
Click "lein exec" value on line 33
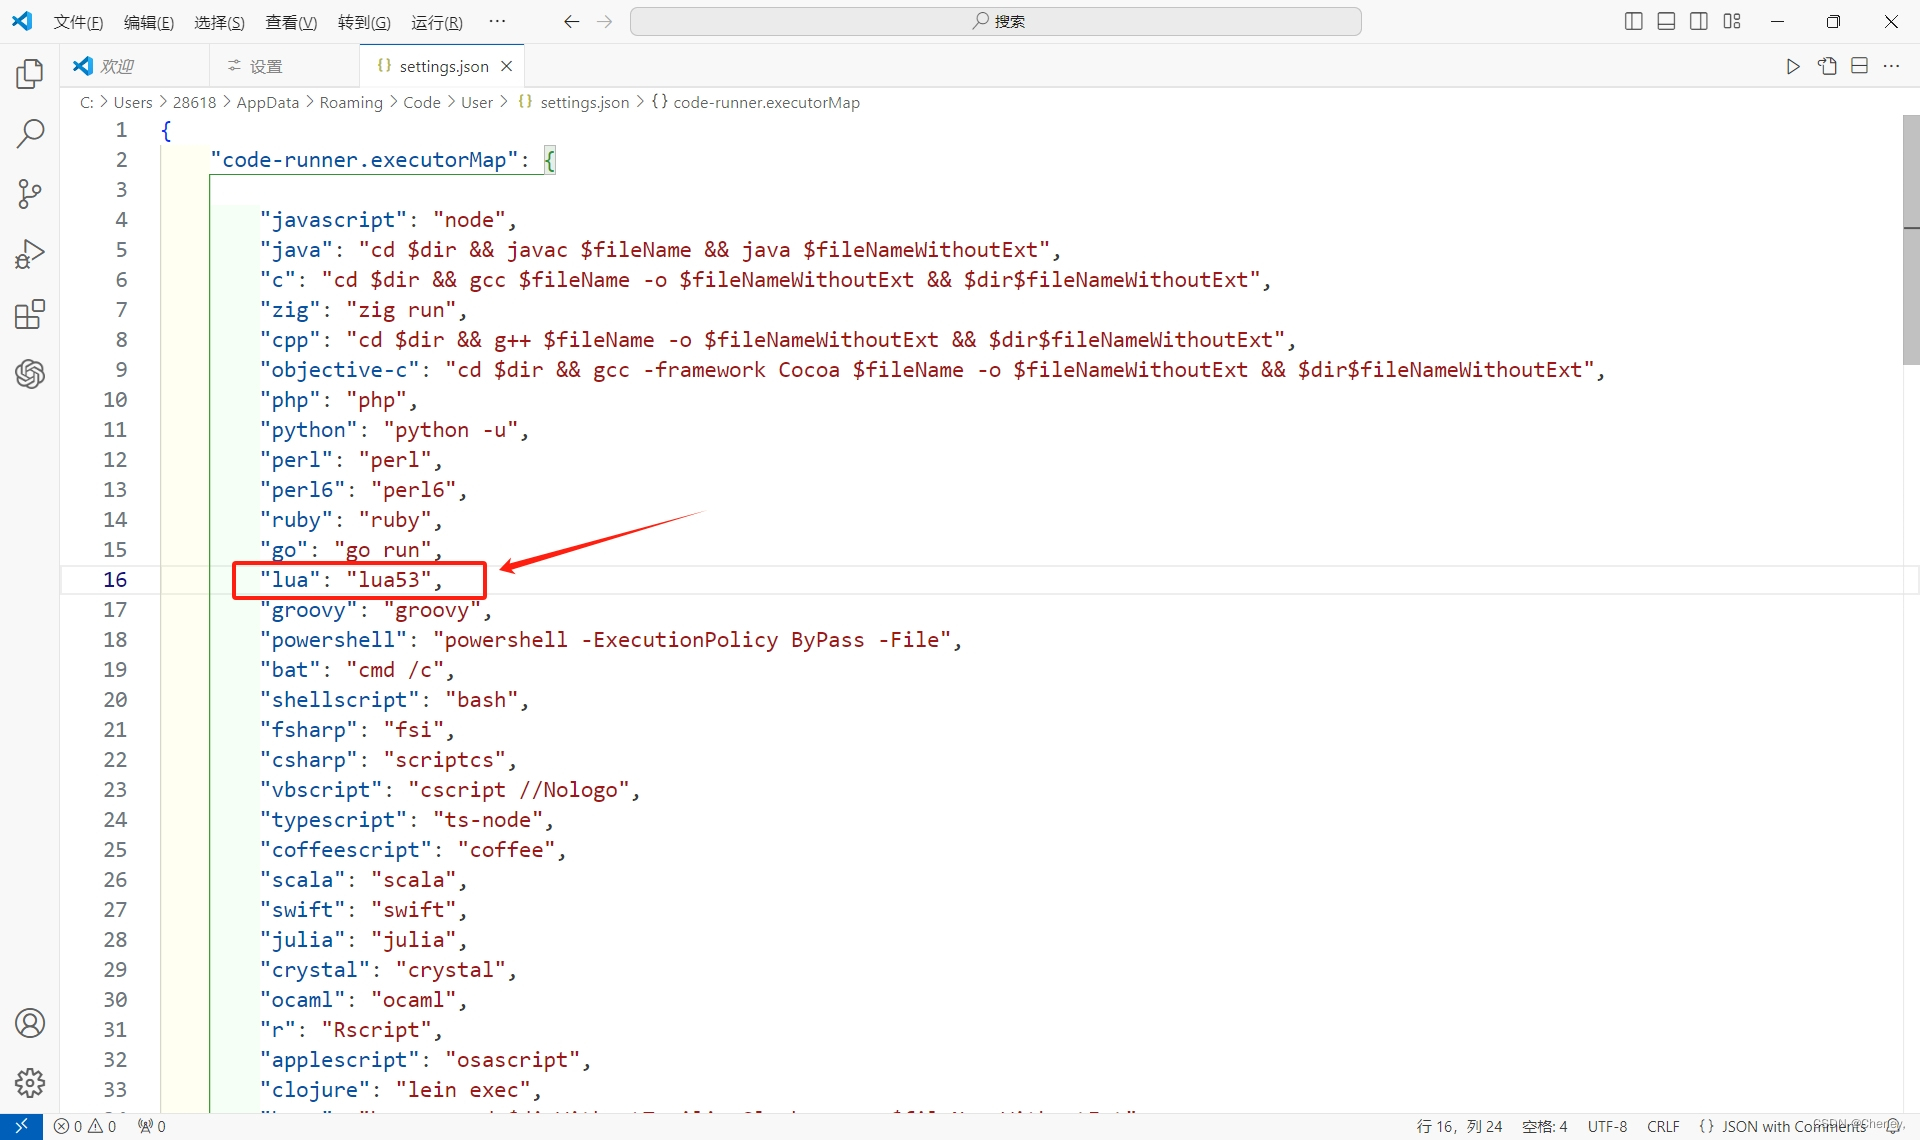tap(463, 1090)
